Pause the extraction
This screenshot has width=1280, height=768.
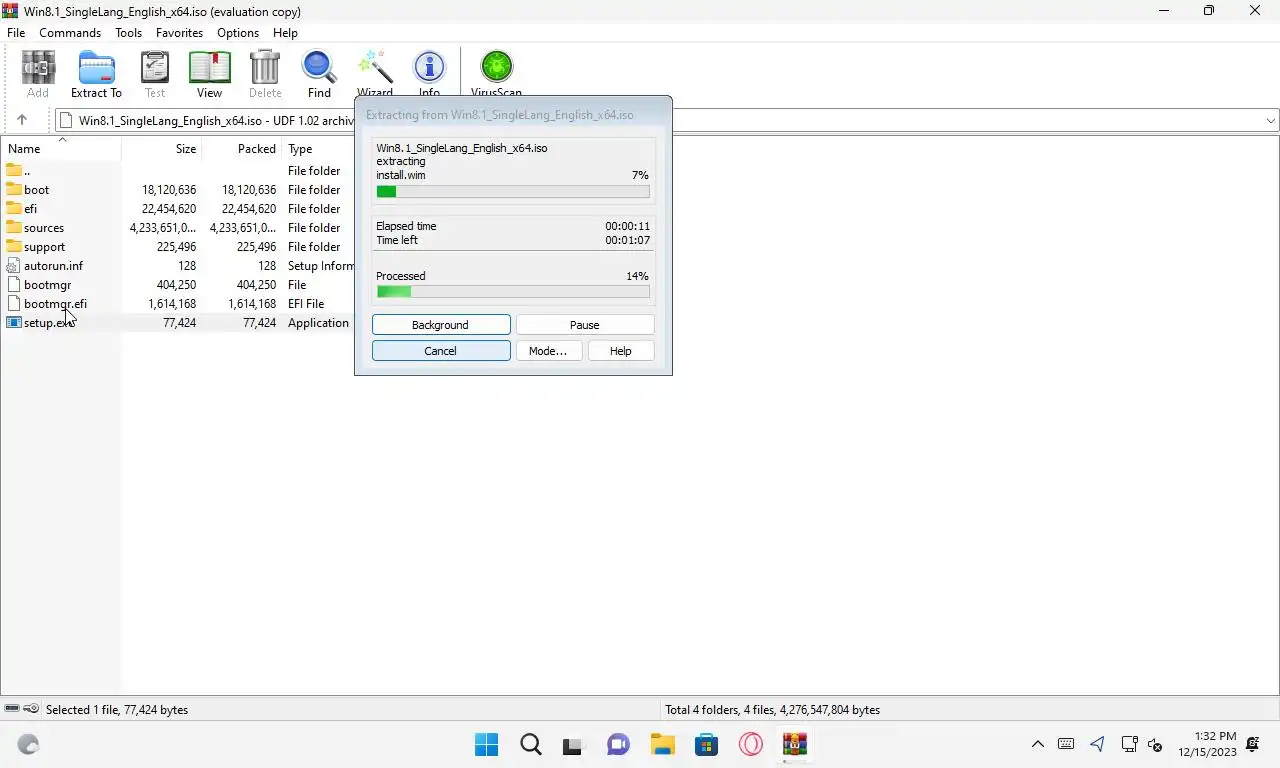tap(585, 325)
